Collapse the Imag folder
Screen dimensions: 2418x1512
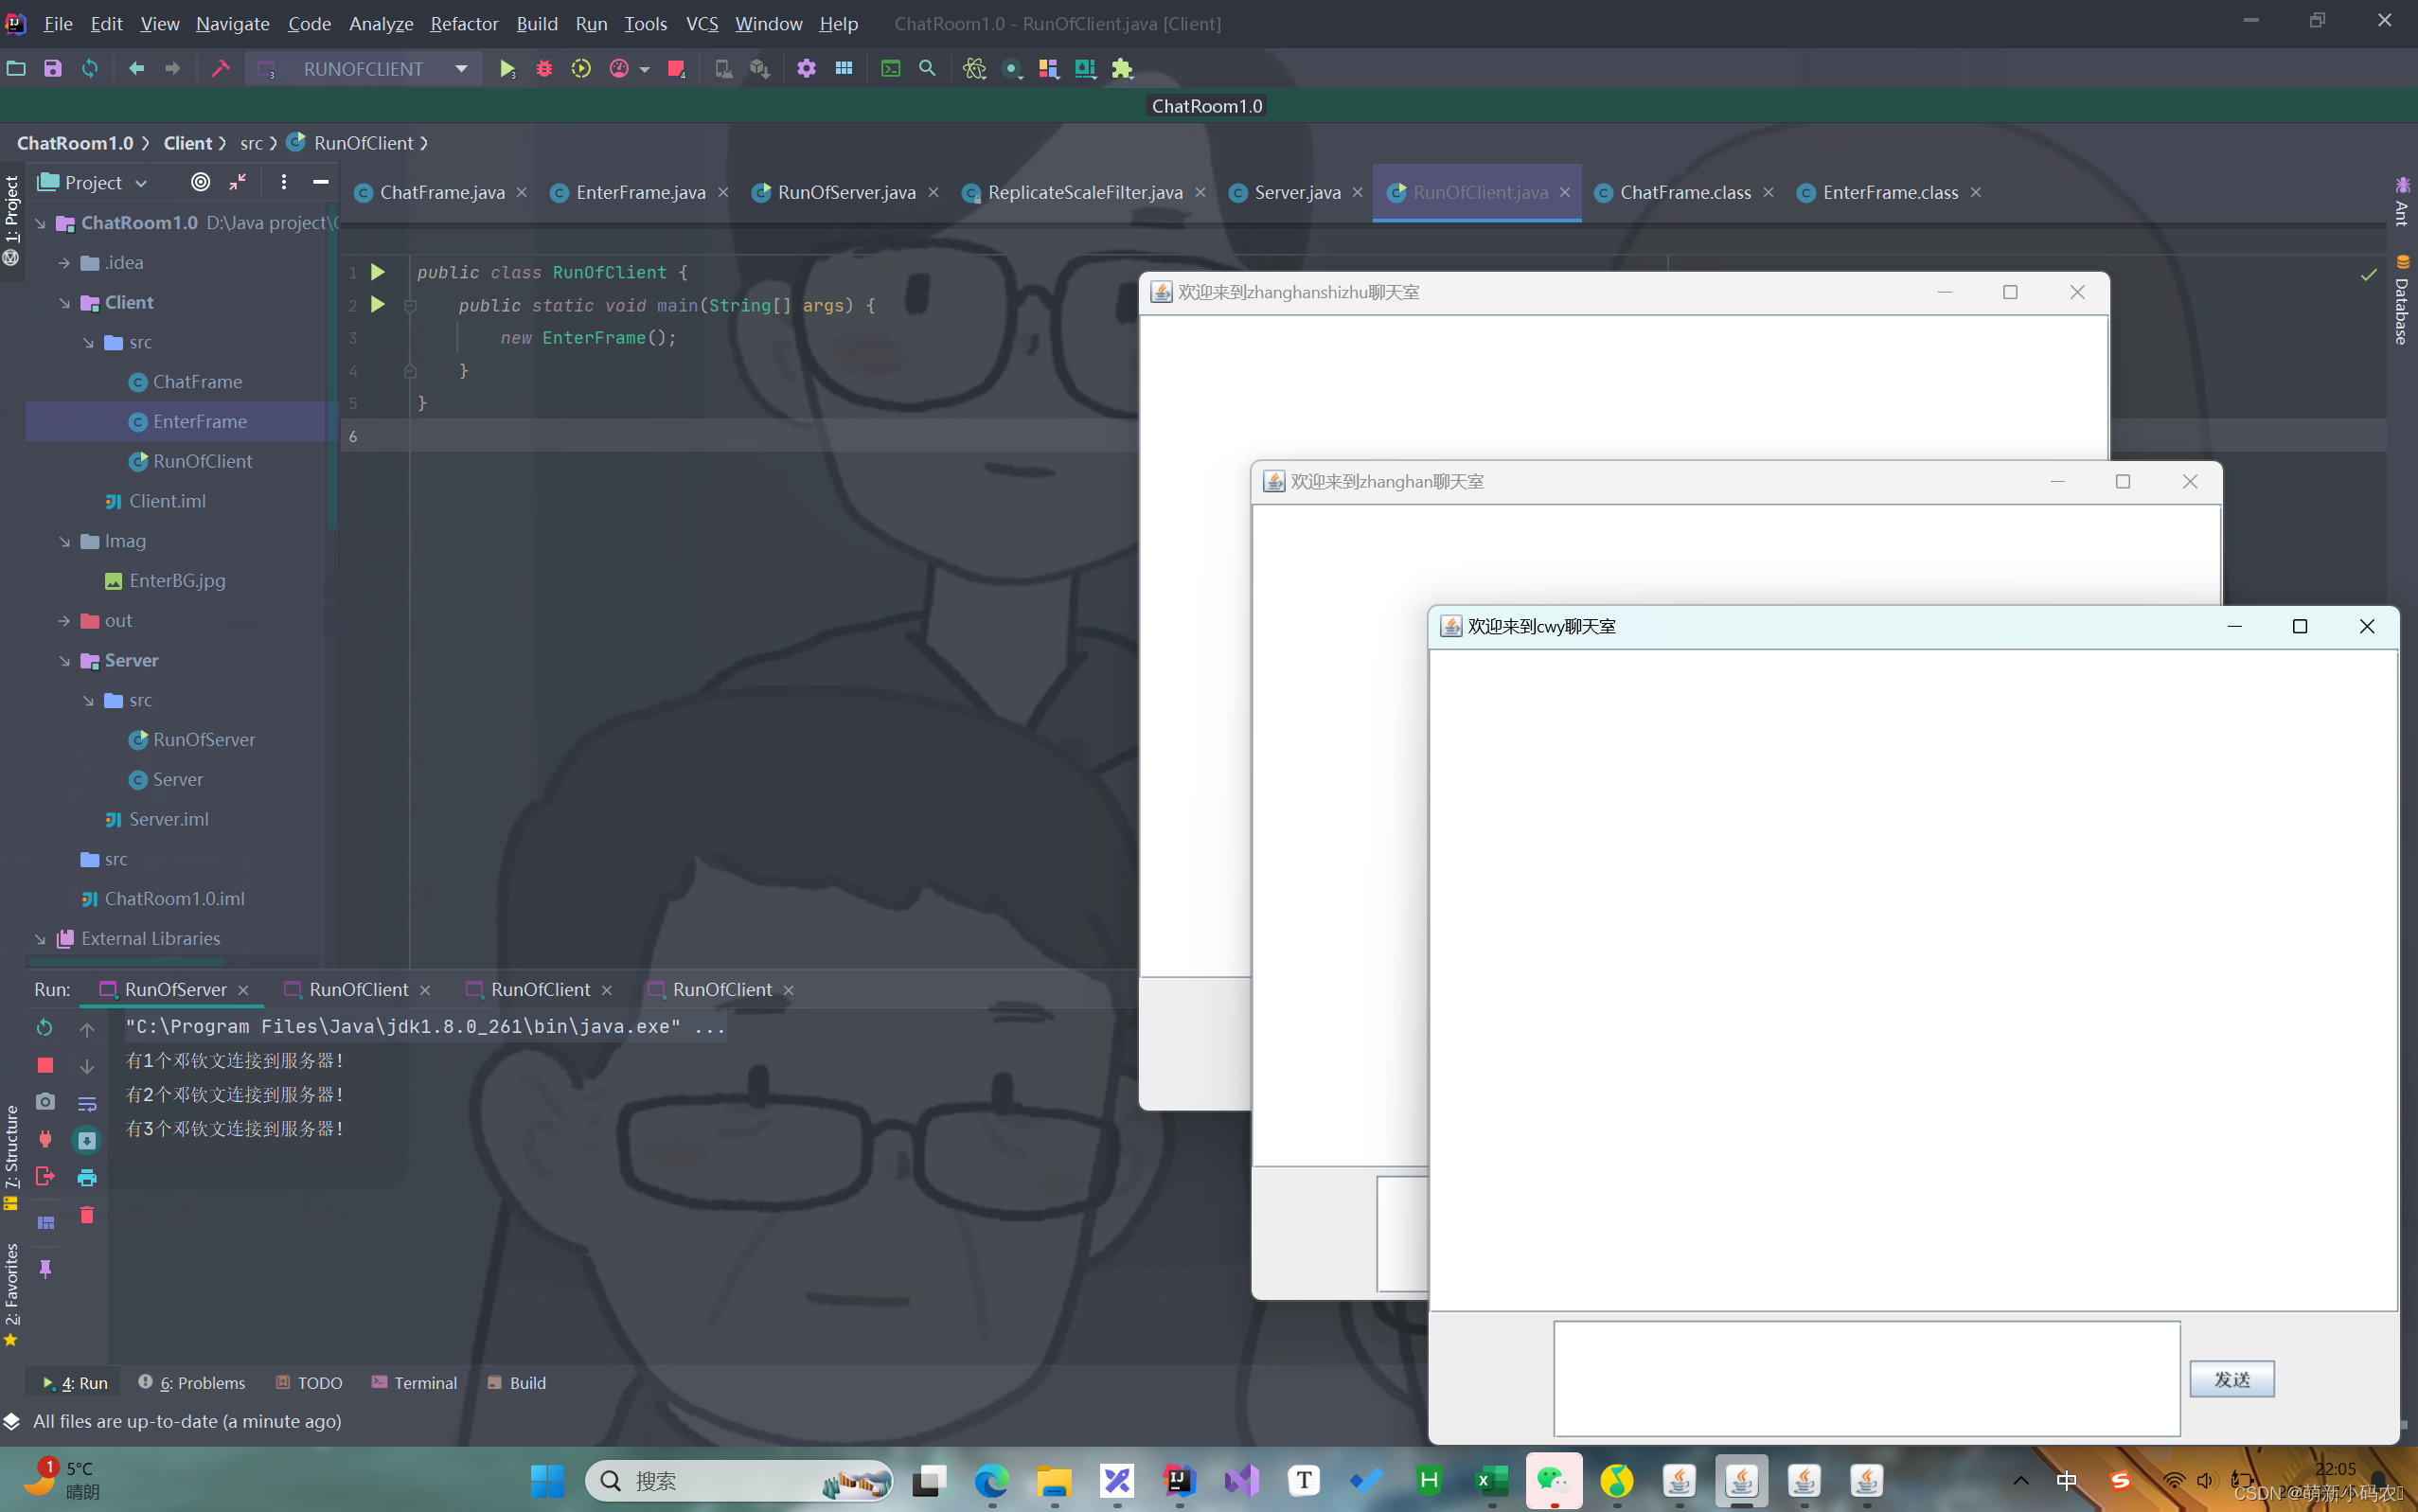click(64, 541)
